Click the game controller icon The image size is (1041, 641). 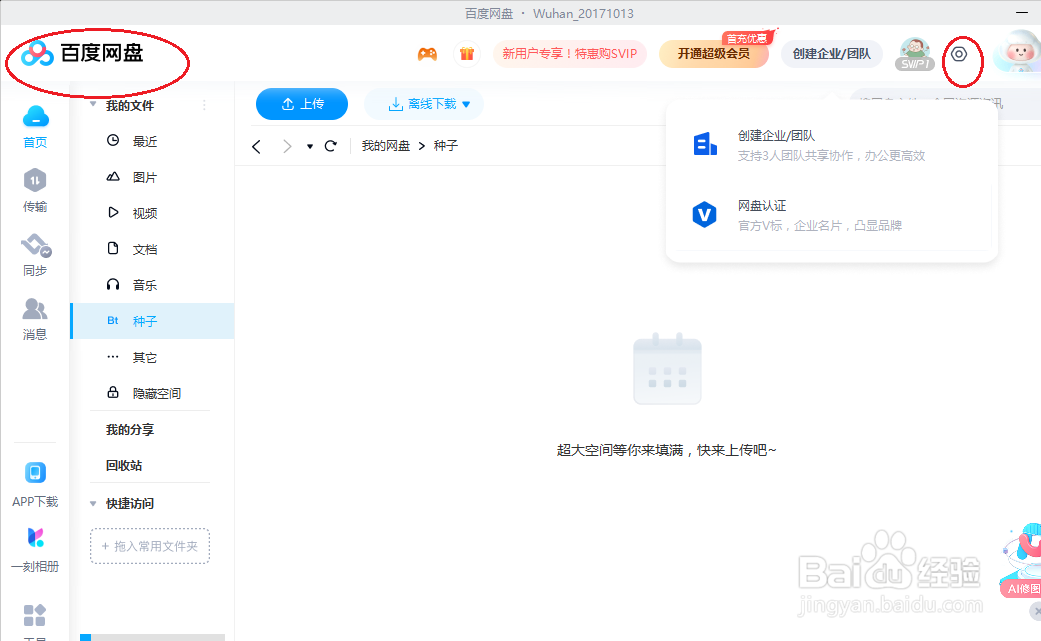(x=428, y=54)
